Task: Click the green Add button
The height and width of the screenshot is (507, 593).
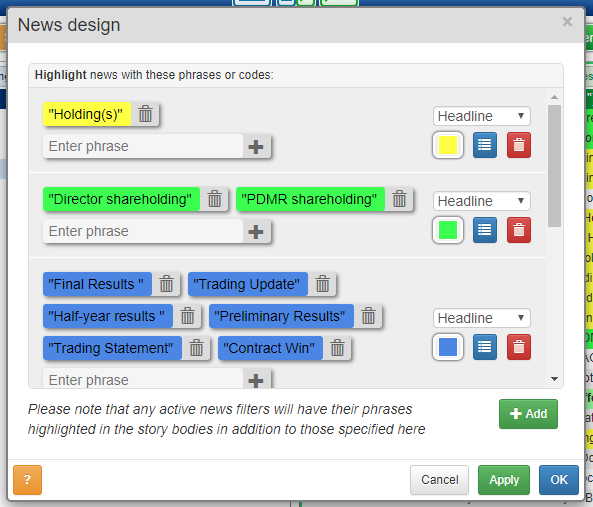Action: [x=528, y=414]
